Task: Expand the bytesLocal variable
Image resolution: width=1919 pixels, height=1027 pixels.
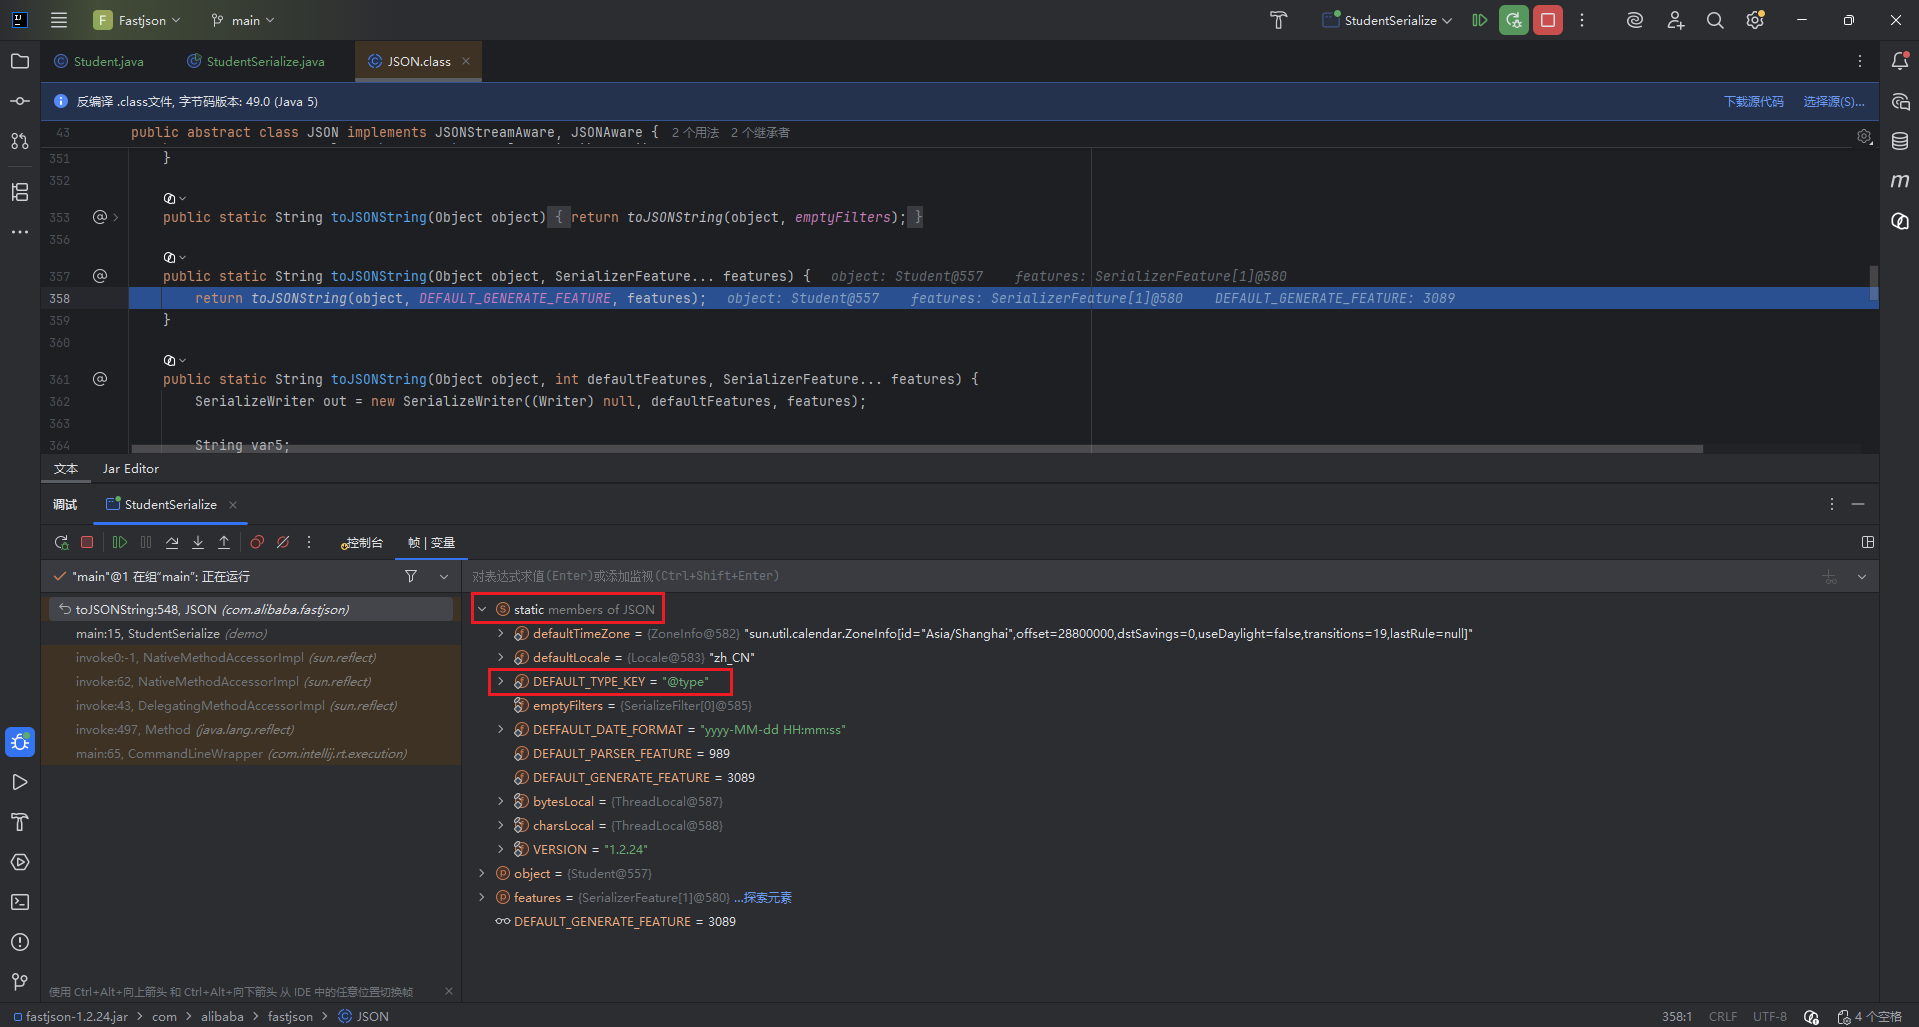Action: [501, 801]
